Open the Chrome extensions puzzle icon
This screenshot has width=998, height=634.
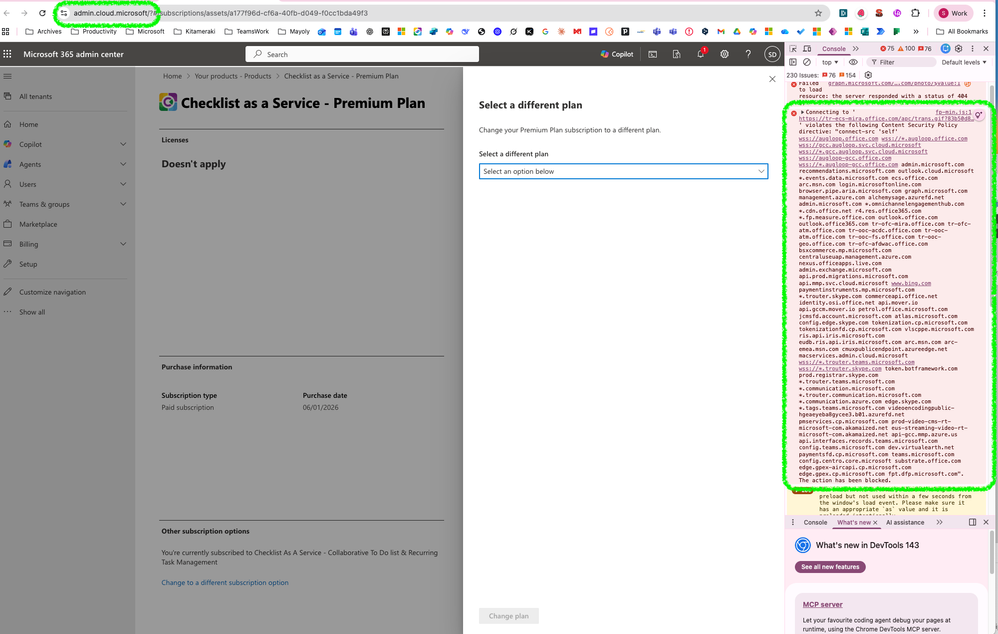[x=915, y=13]
